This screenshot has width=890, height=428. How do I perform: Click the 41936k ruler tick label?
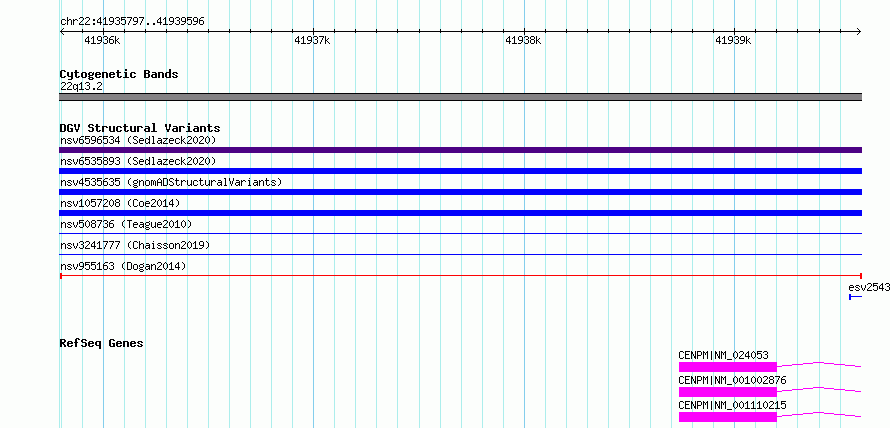(103, 40)
